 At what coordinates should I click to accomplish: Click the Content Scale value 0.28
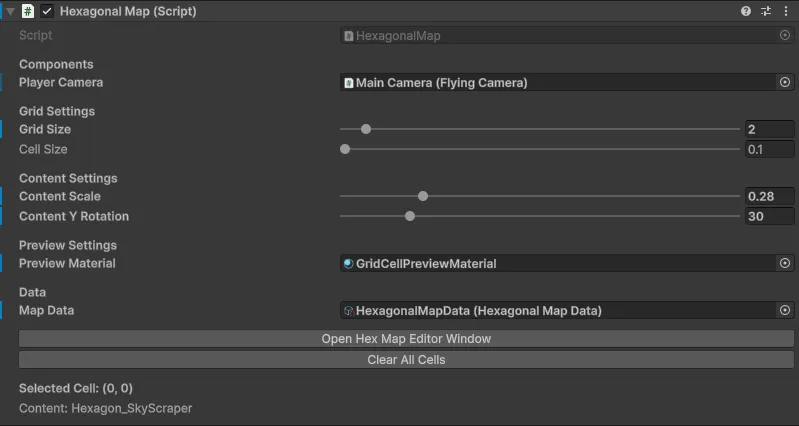coord(769,196)
